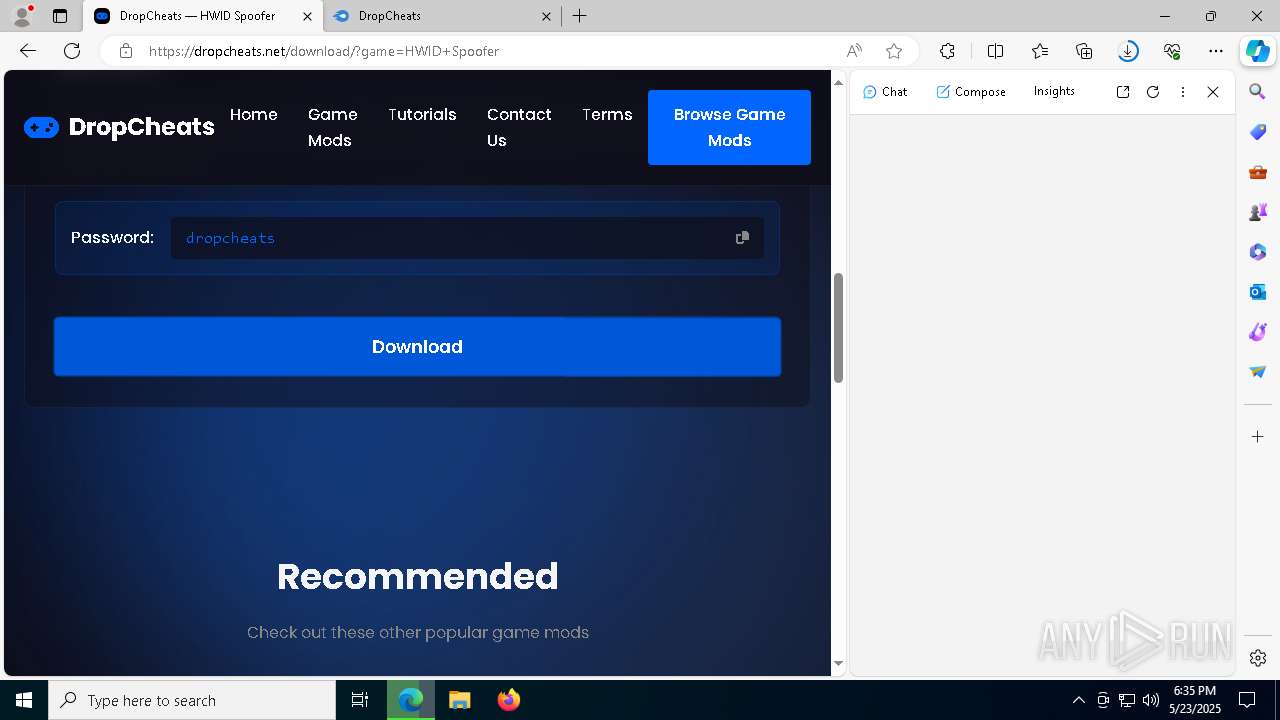
Task: Open the sidebar Tools briefcase icon
Action: click(x=1258, y=172)
